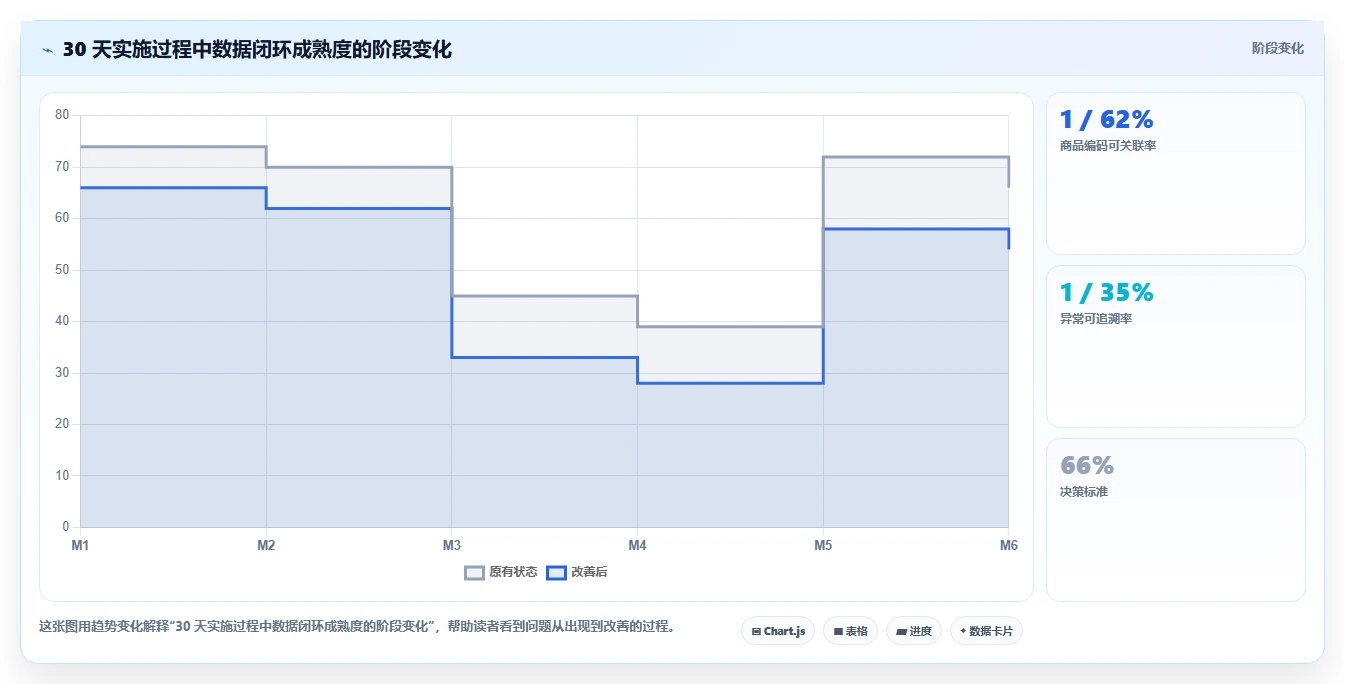This screenshot has height=684, width=1345.
Task: Click the M6 axis label
Action: coord(1009,545)
